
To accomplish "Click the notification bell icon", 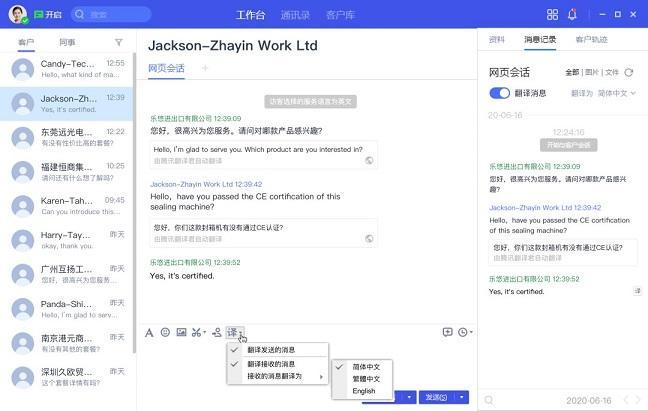I will click(572, 14).
